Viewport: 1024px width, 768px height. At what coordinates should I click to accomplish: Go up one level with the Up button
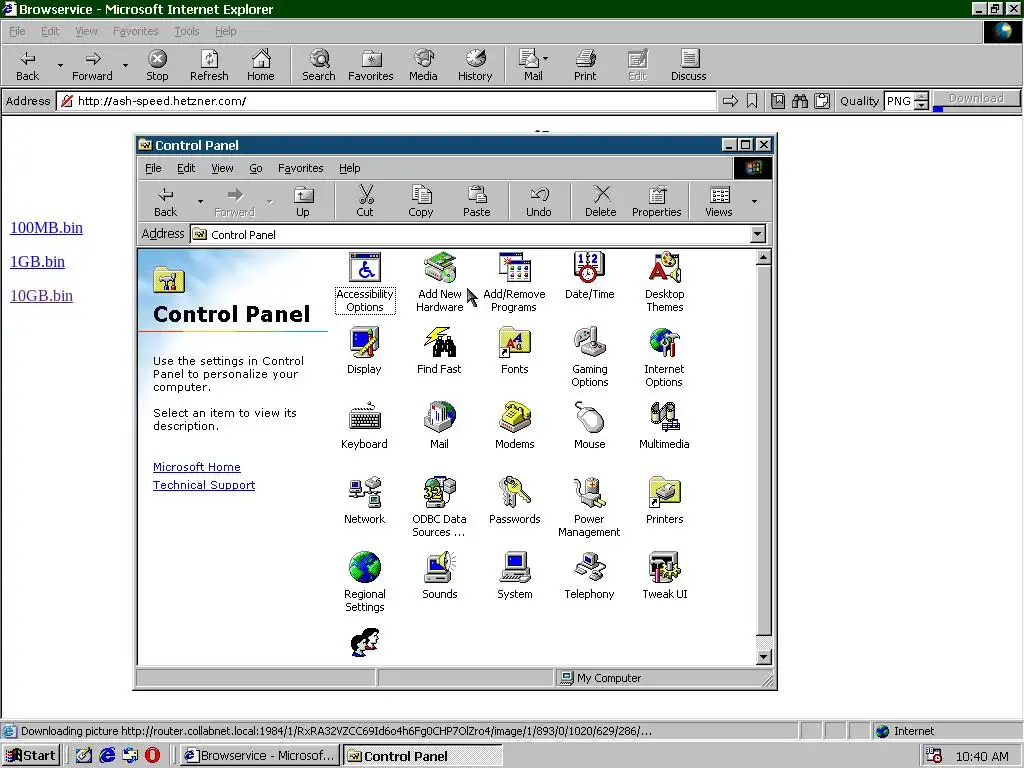click(x=303, y=201)
